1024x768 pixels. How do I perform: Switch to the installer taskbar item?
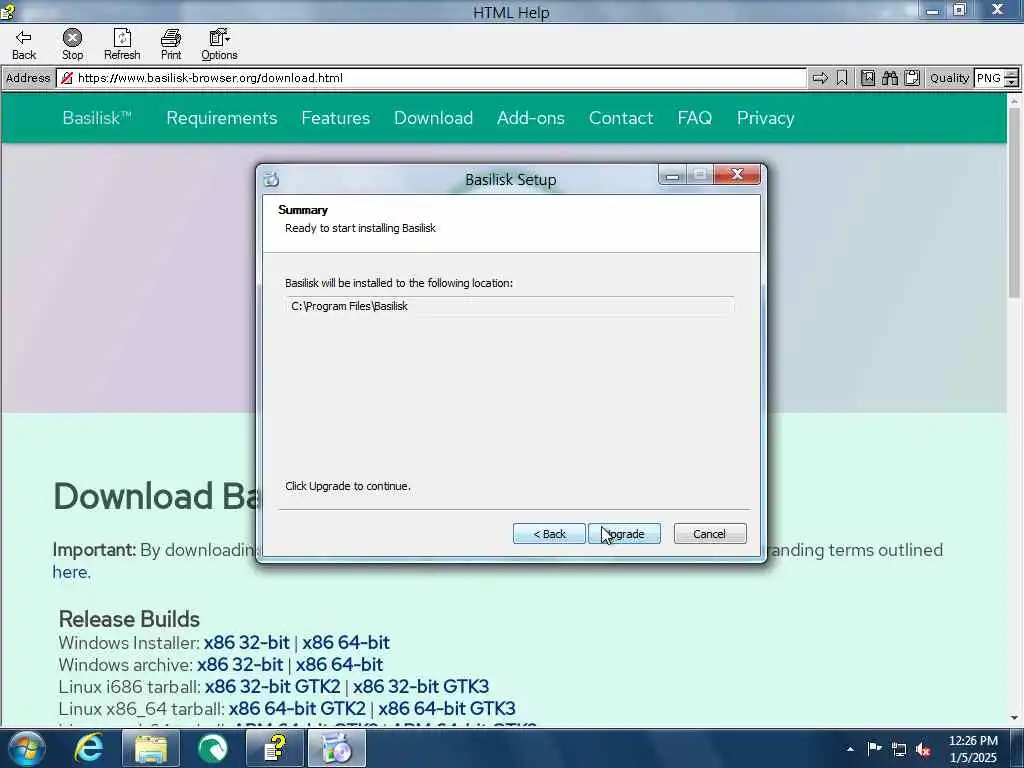coord(337,748)
